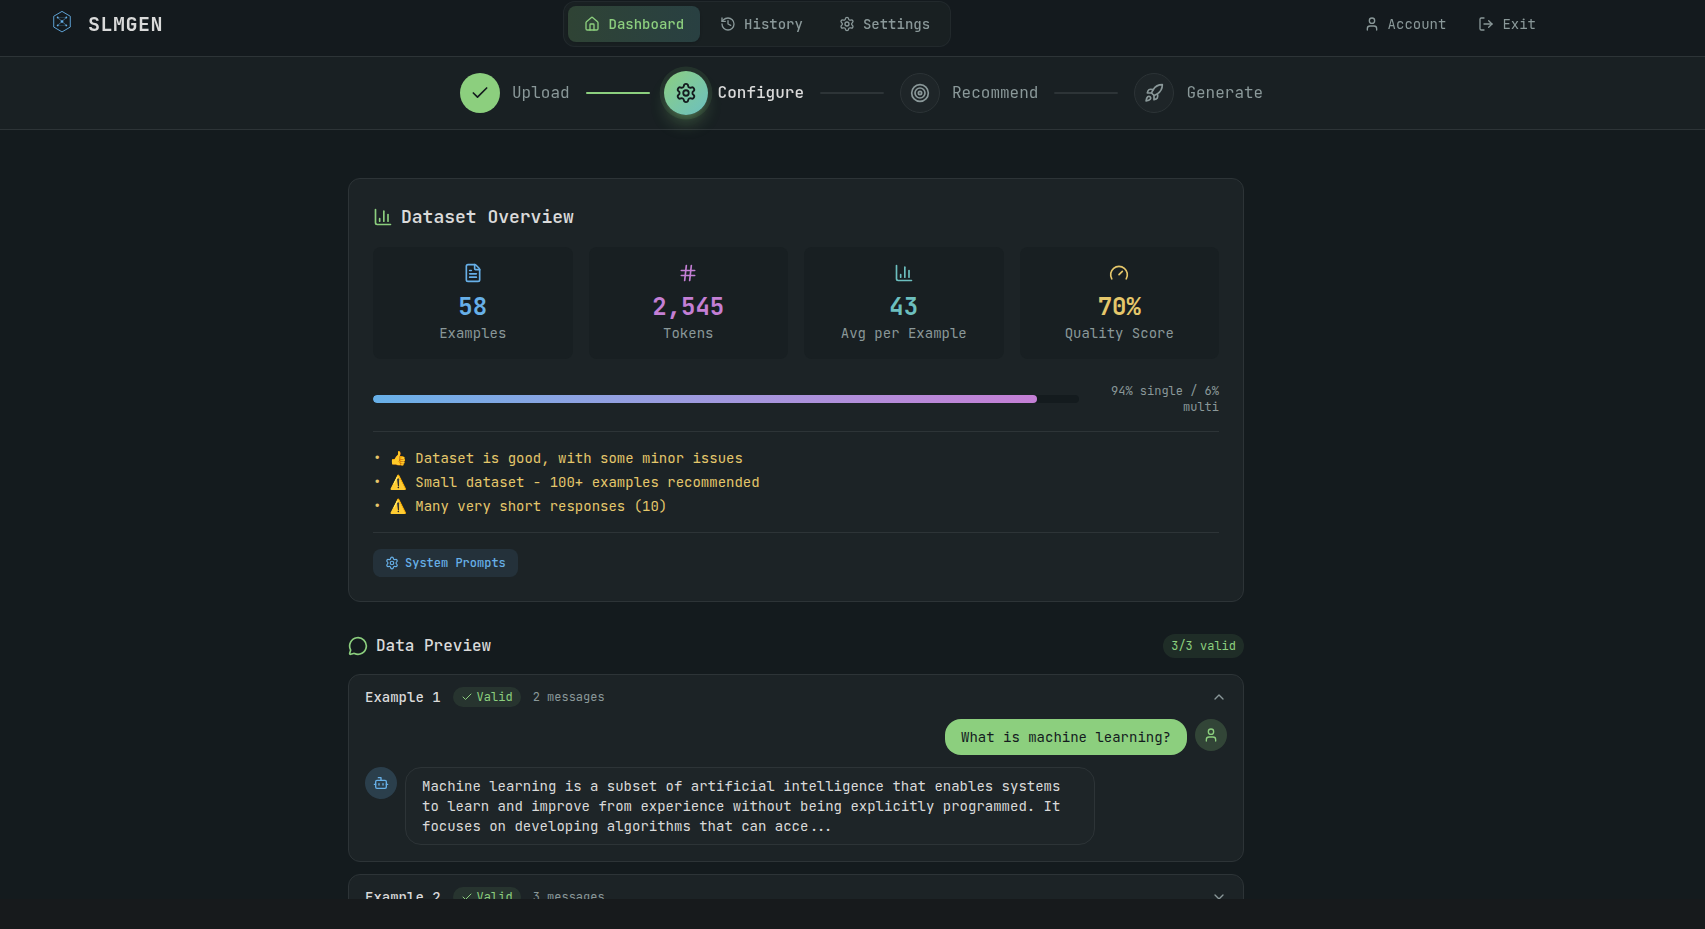Click the user avatar beside the question
Viewport: 1705px width, 929px height.
coord(1211,735)
